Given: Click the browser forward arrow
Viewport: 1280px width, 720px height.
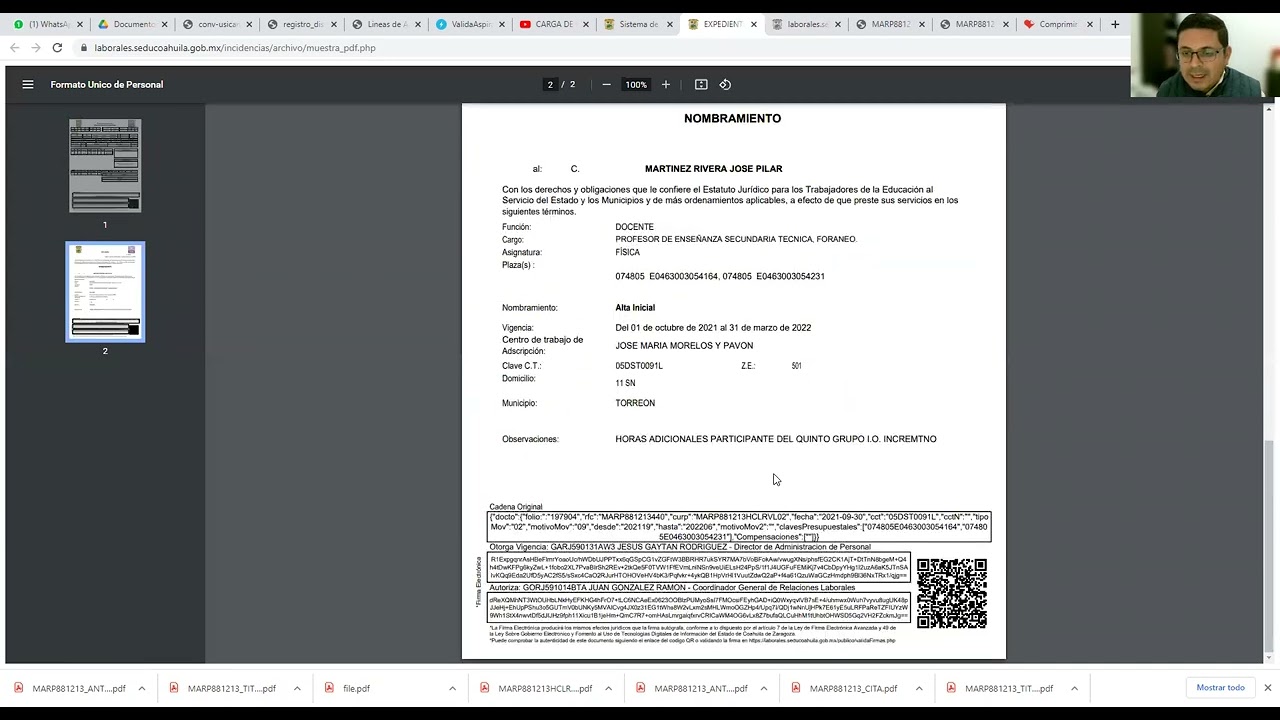Looking at the screenshot, I should click(x=35, y=48).
